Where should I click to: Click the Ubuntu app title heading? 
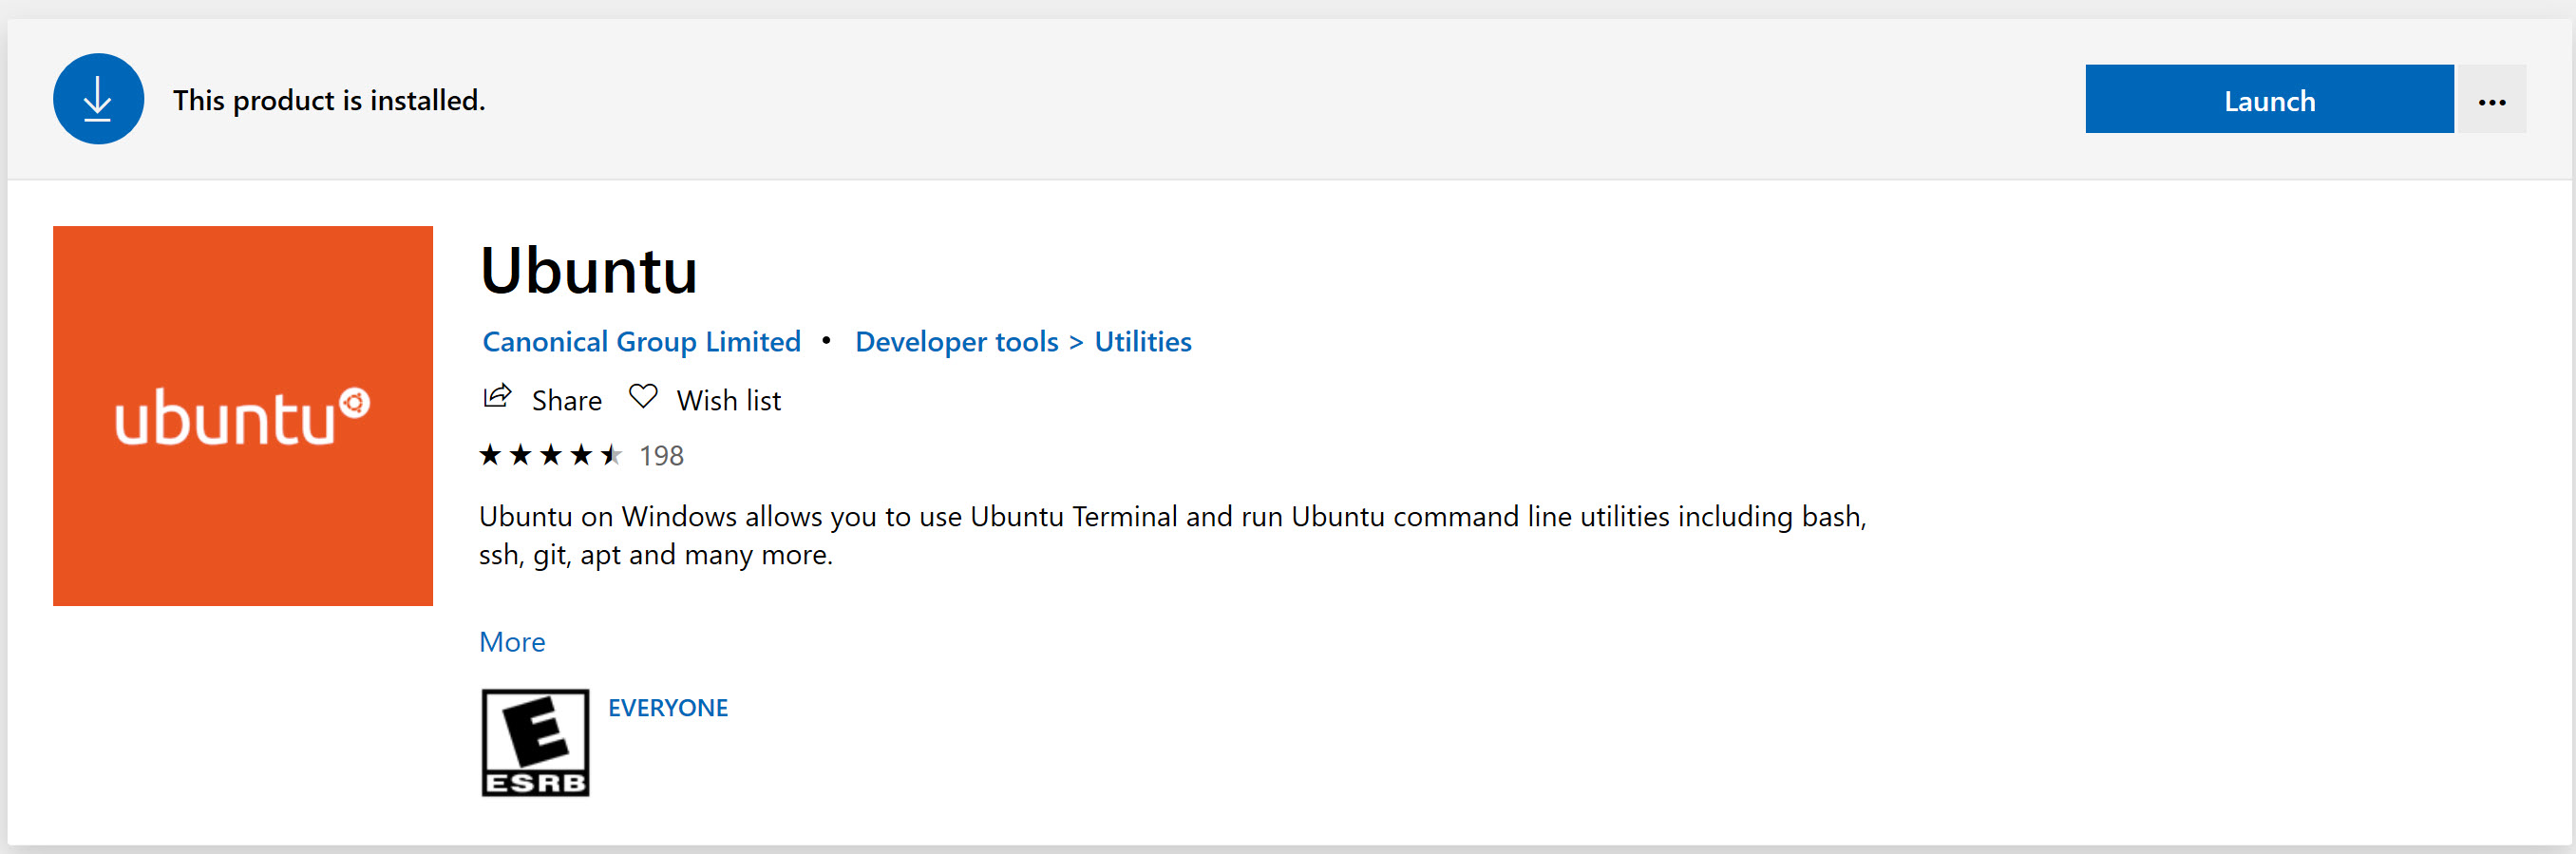click(588, 271)
